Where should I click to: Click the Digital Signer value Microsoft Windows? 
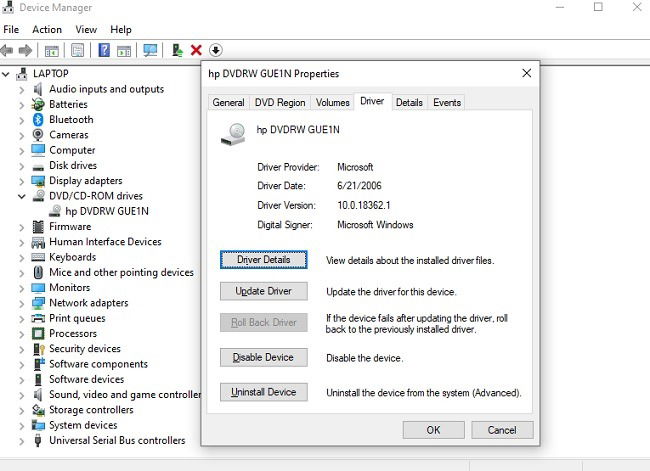pos(375,225)
